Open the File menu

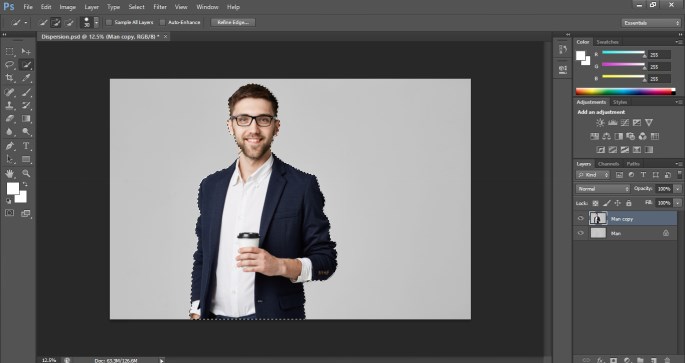pos(28,7)
